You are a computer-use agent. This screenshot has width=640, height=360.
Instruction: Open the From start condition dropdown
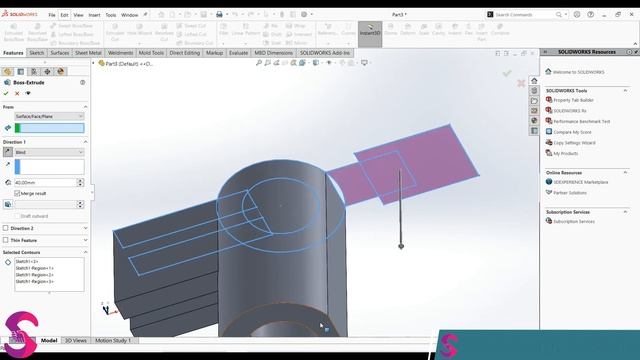[x=49, y=116]
